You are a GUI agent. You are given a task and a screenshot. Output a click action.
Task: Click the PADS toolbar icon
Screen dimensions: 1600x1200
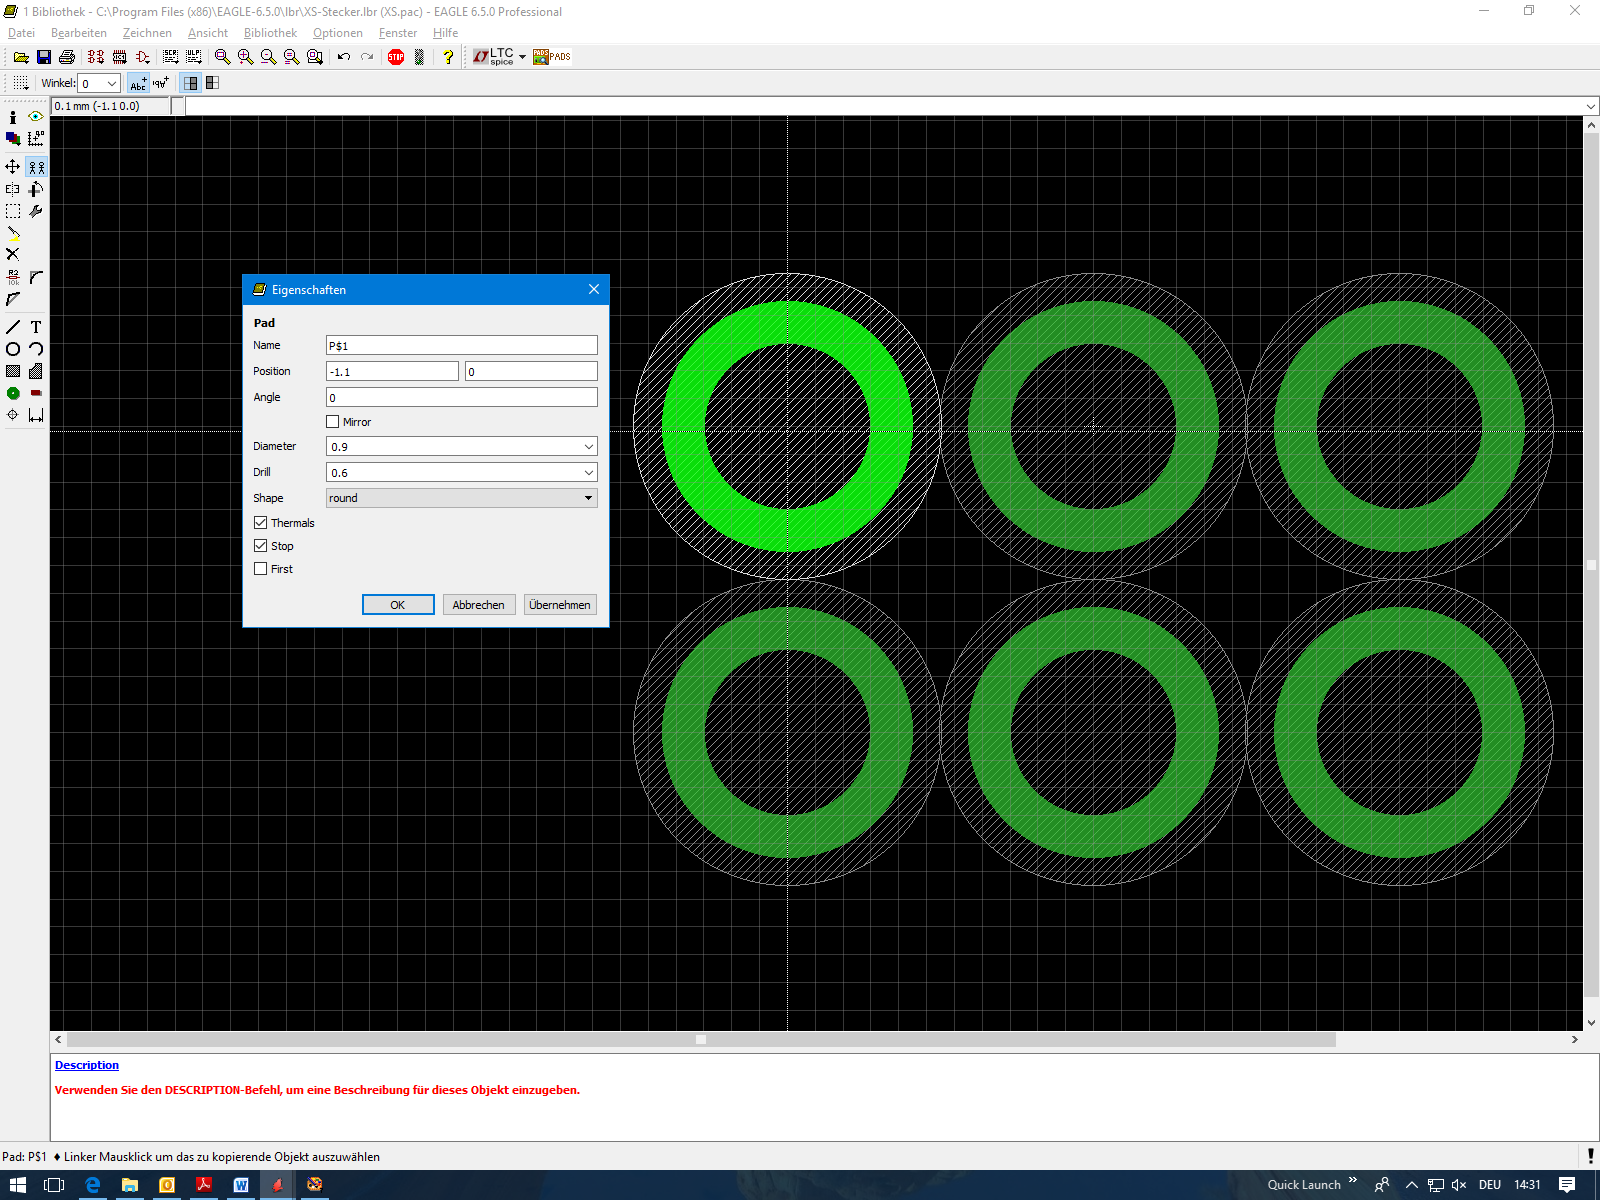coord(552,57)
